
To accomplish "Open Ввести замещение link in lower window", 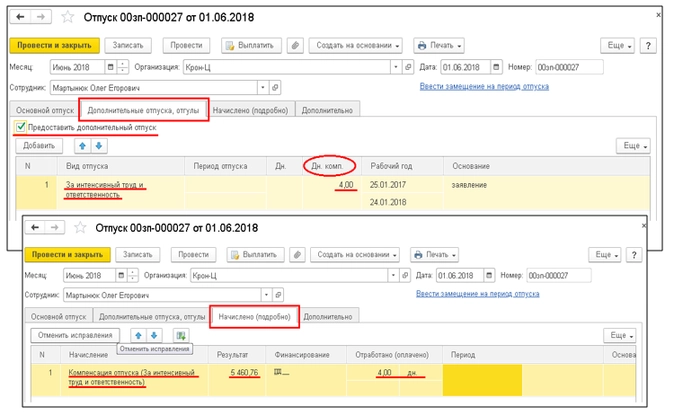I will click(x=478, y=294).
